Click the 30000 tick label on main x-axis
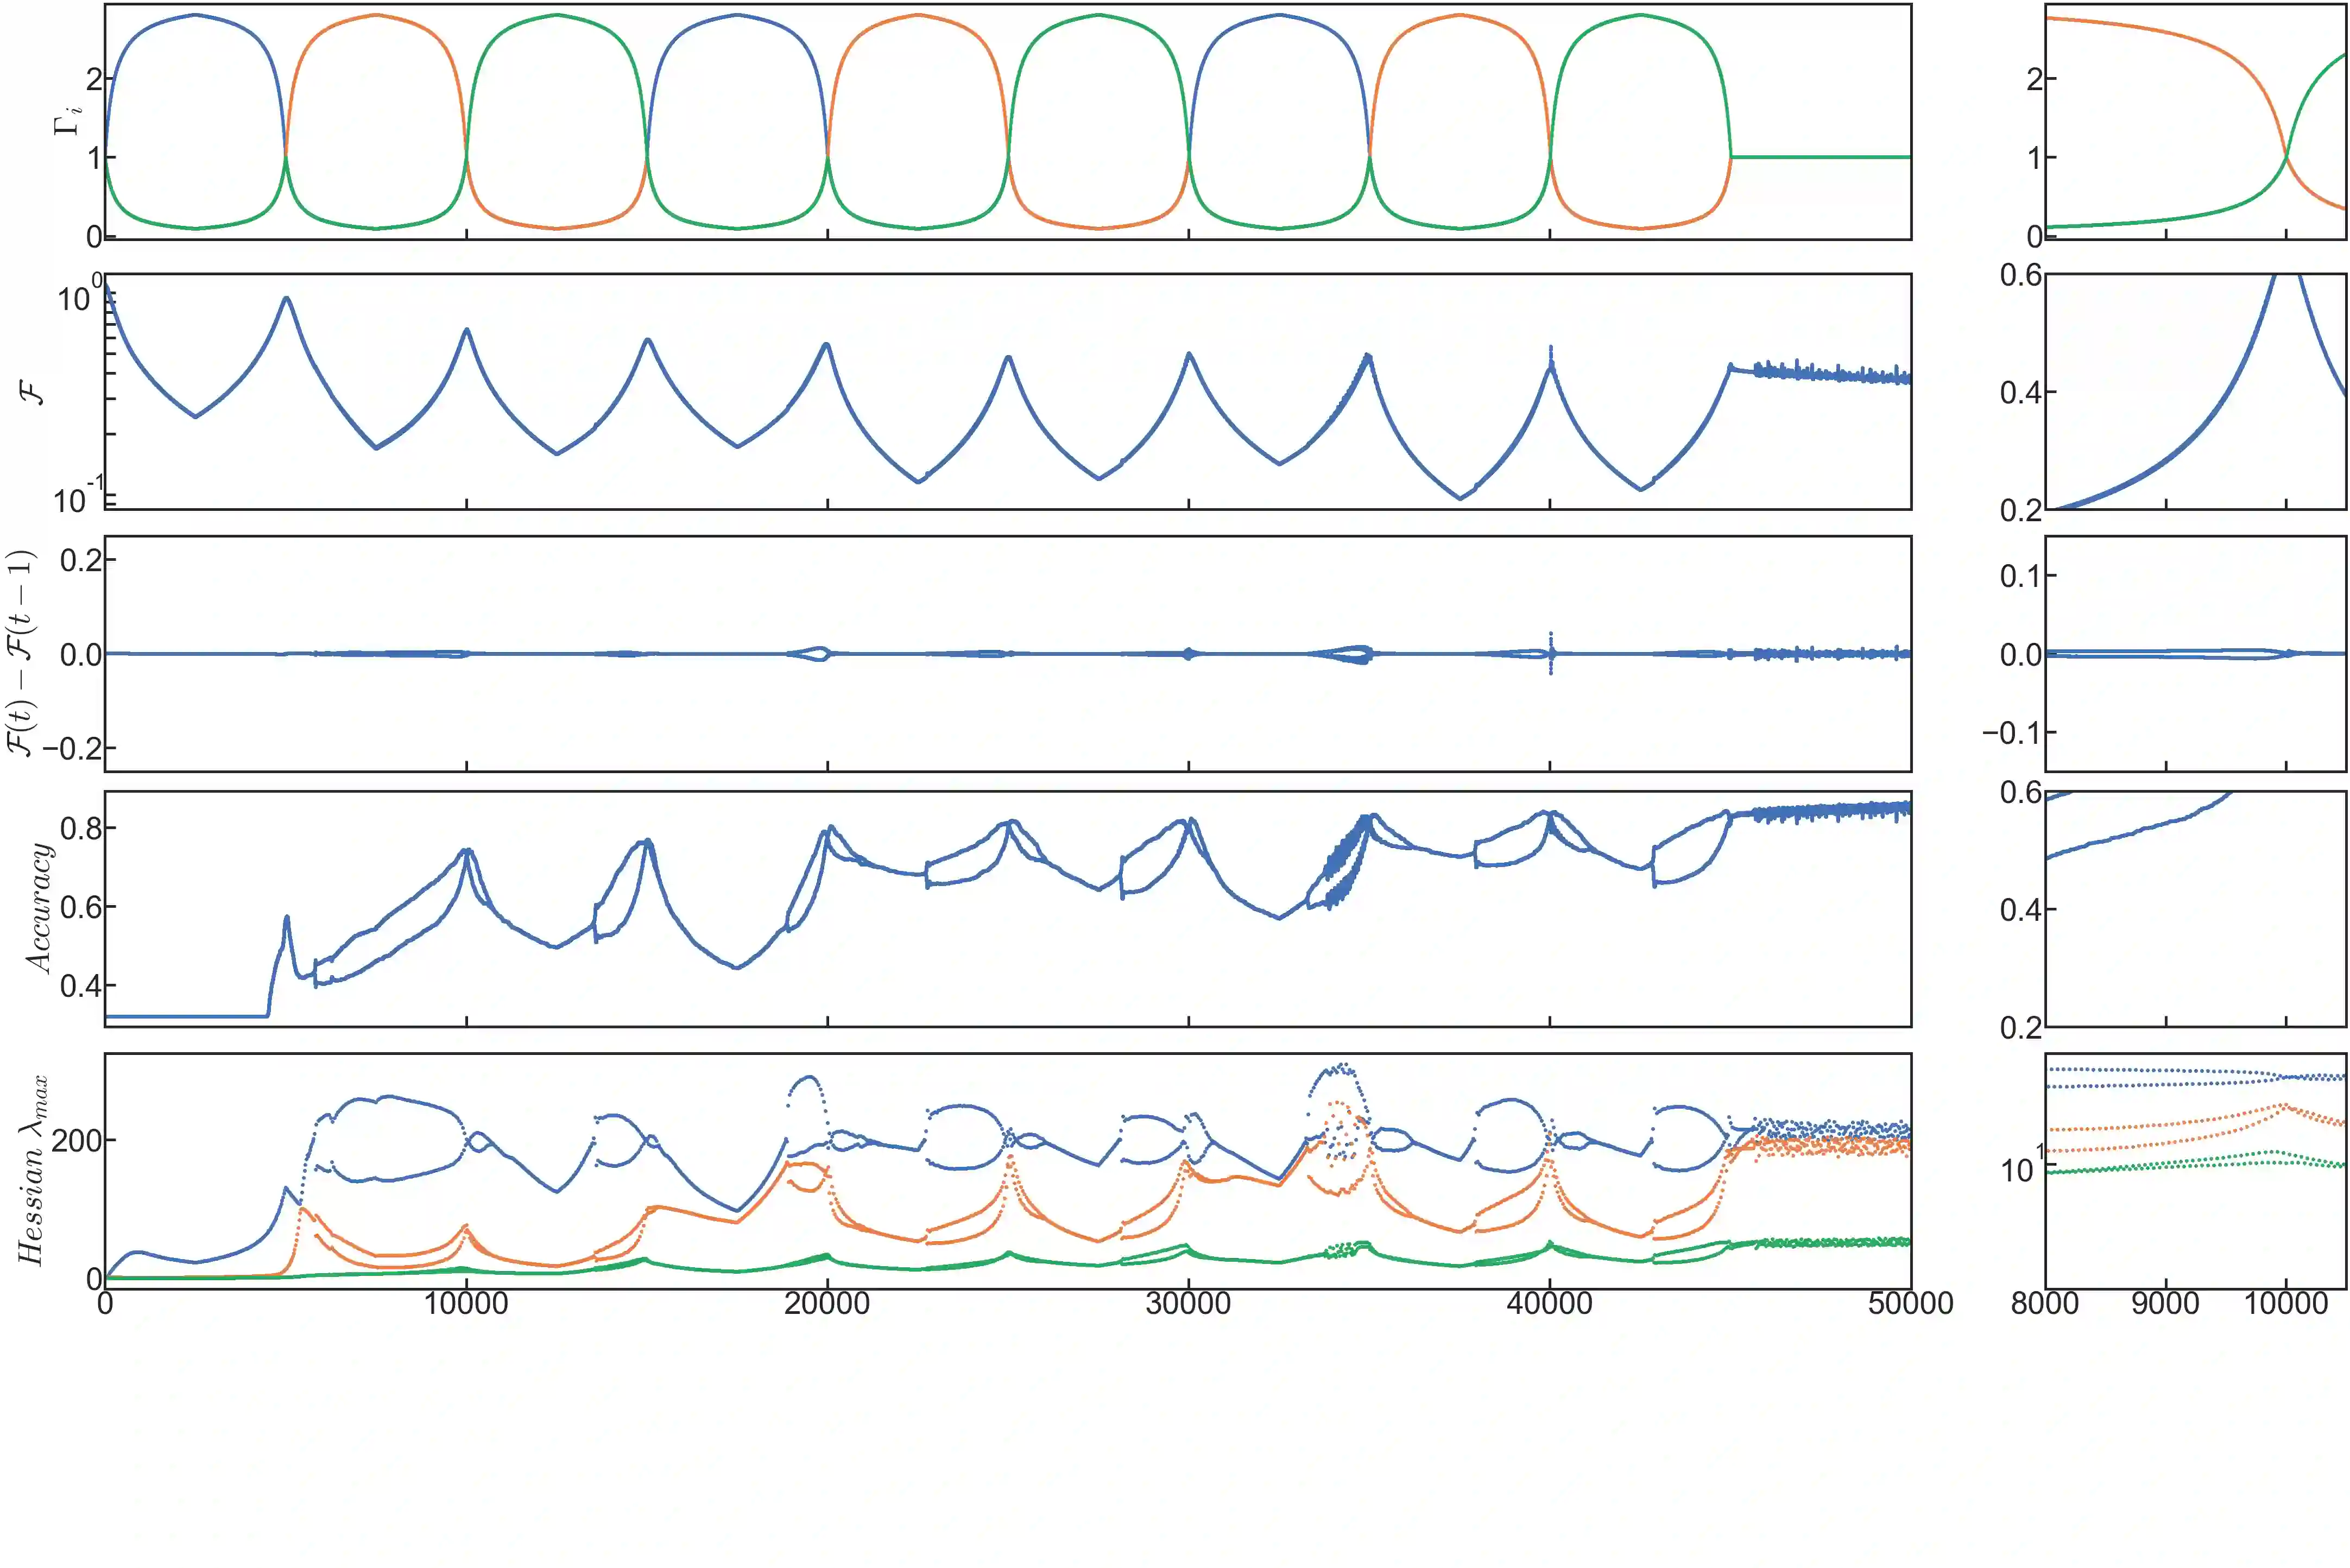2350x1568 pixels. 1188,1304
